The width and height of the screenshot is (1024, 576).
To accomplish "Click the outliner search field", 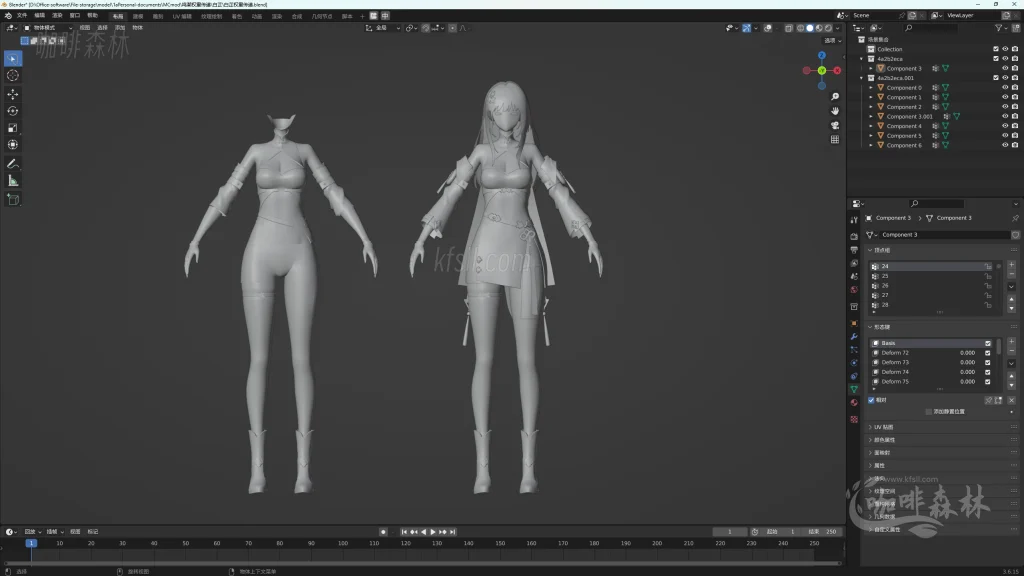I will 933,28.
